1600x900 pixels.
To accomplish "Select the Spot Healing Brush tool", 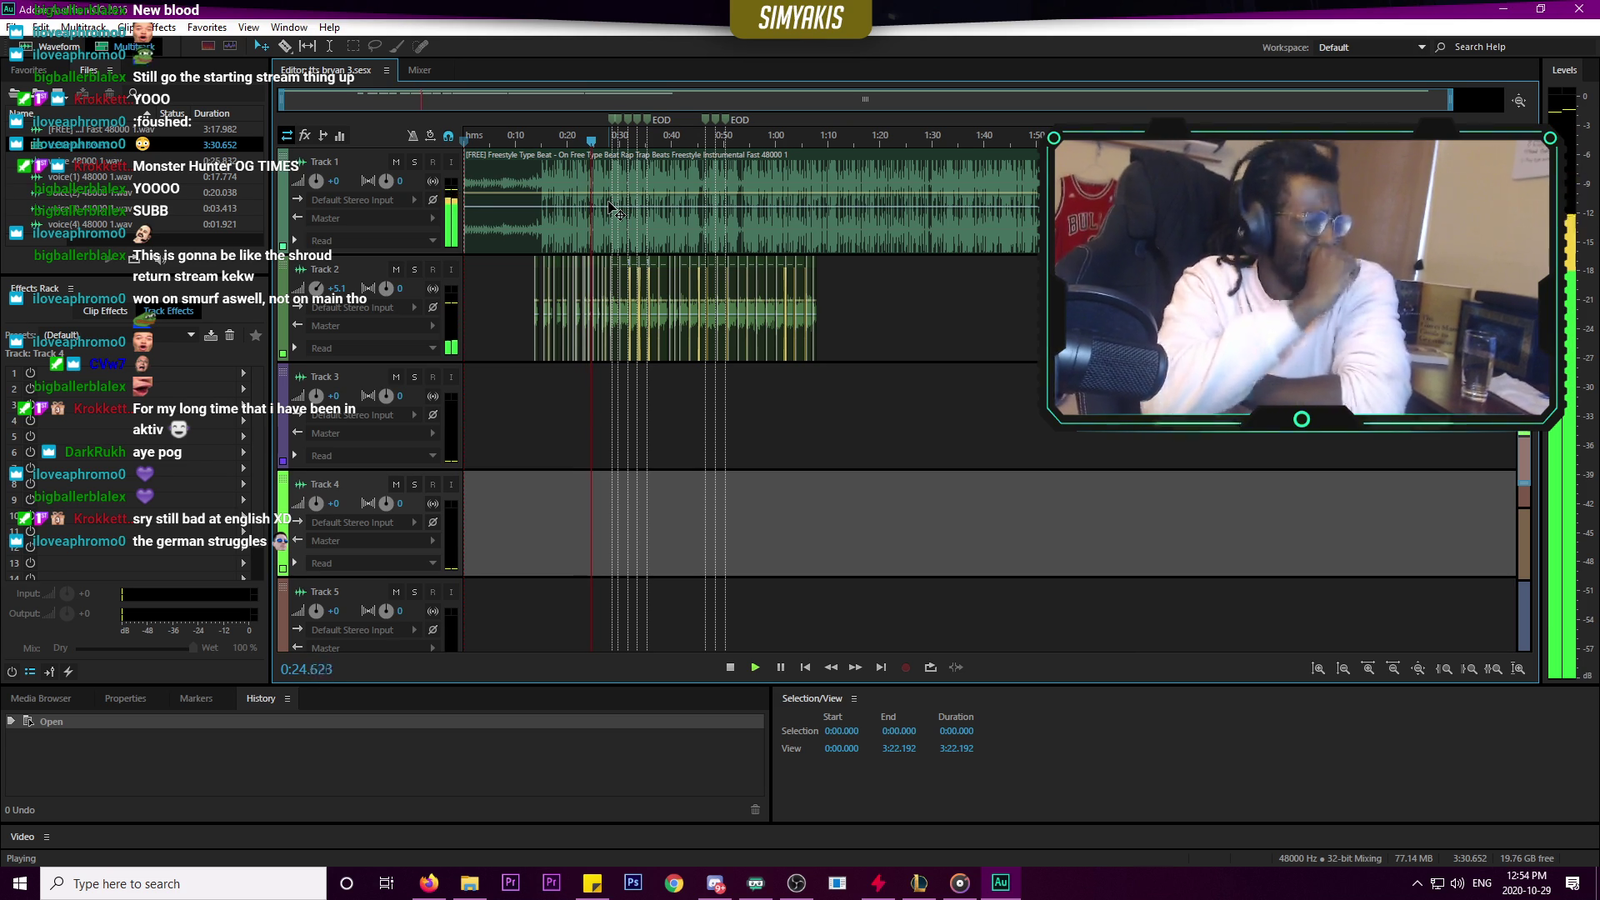I will [x=421, y=46].
